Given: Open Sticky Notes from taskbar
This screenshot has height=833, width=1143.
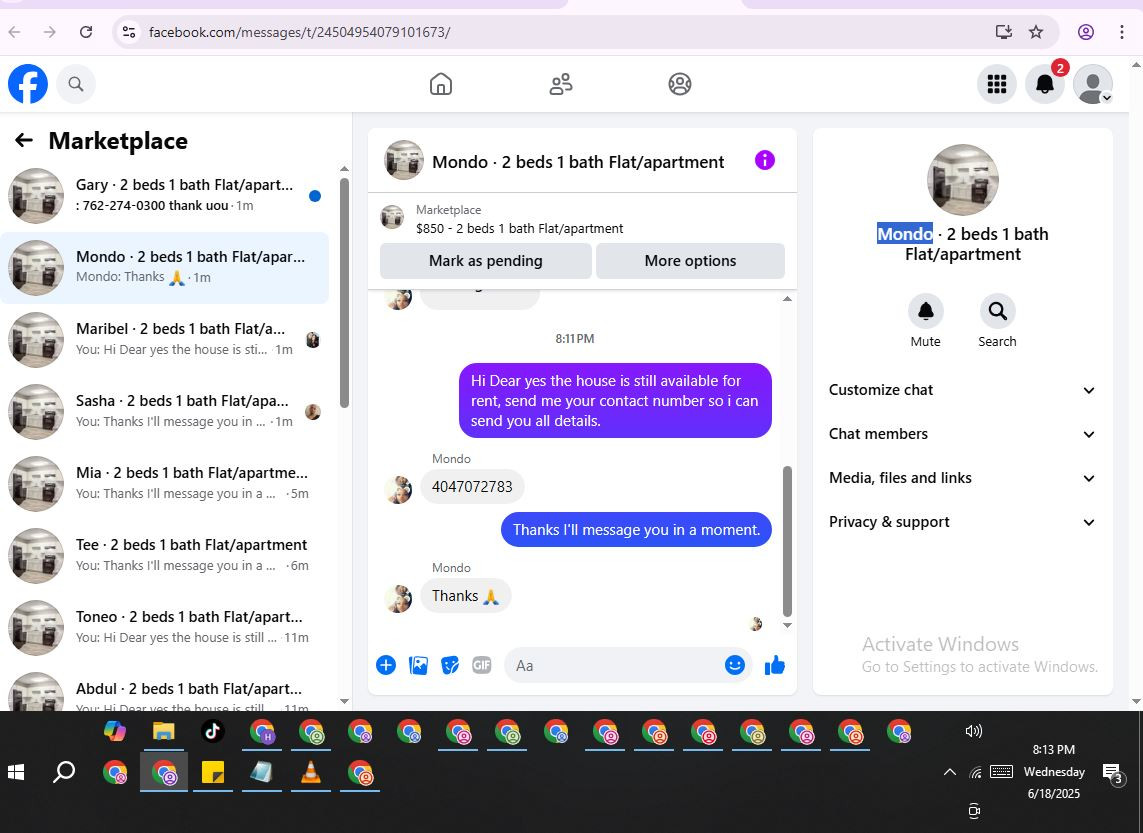Looking at the screenshot, I should [x=212, y=772].
